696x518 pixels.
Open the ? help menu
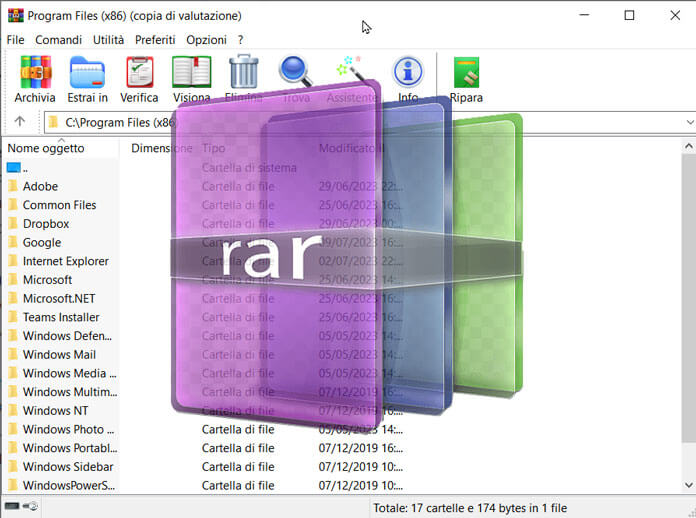[x=240, y=40]
